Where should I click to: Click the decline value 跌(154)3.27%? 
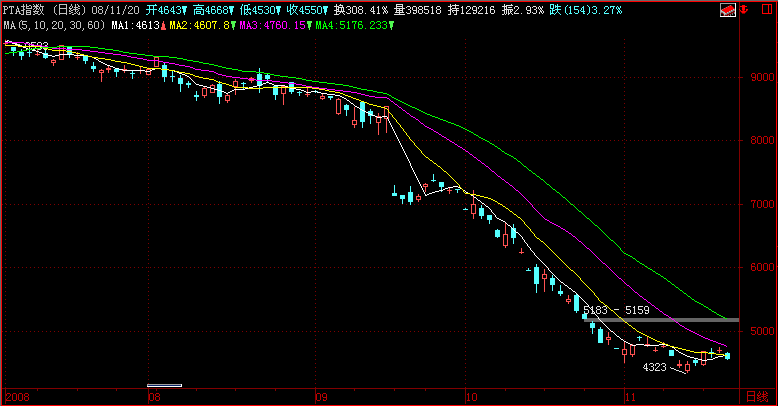tap(585, 10)
